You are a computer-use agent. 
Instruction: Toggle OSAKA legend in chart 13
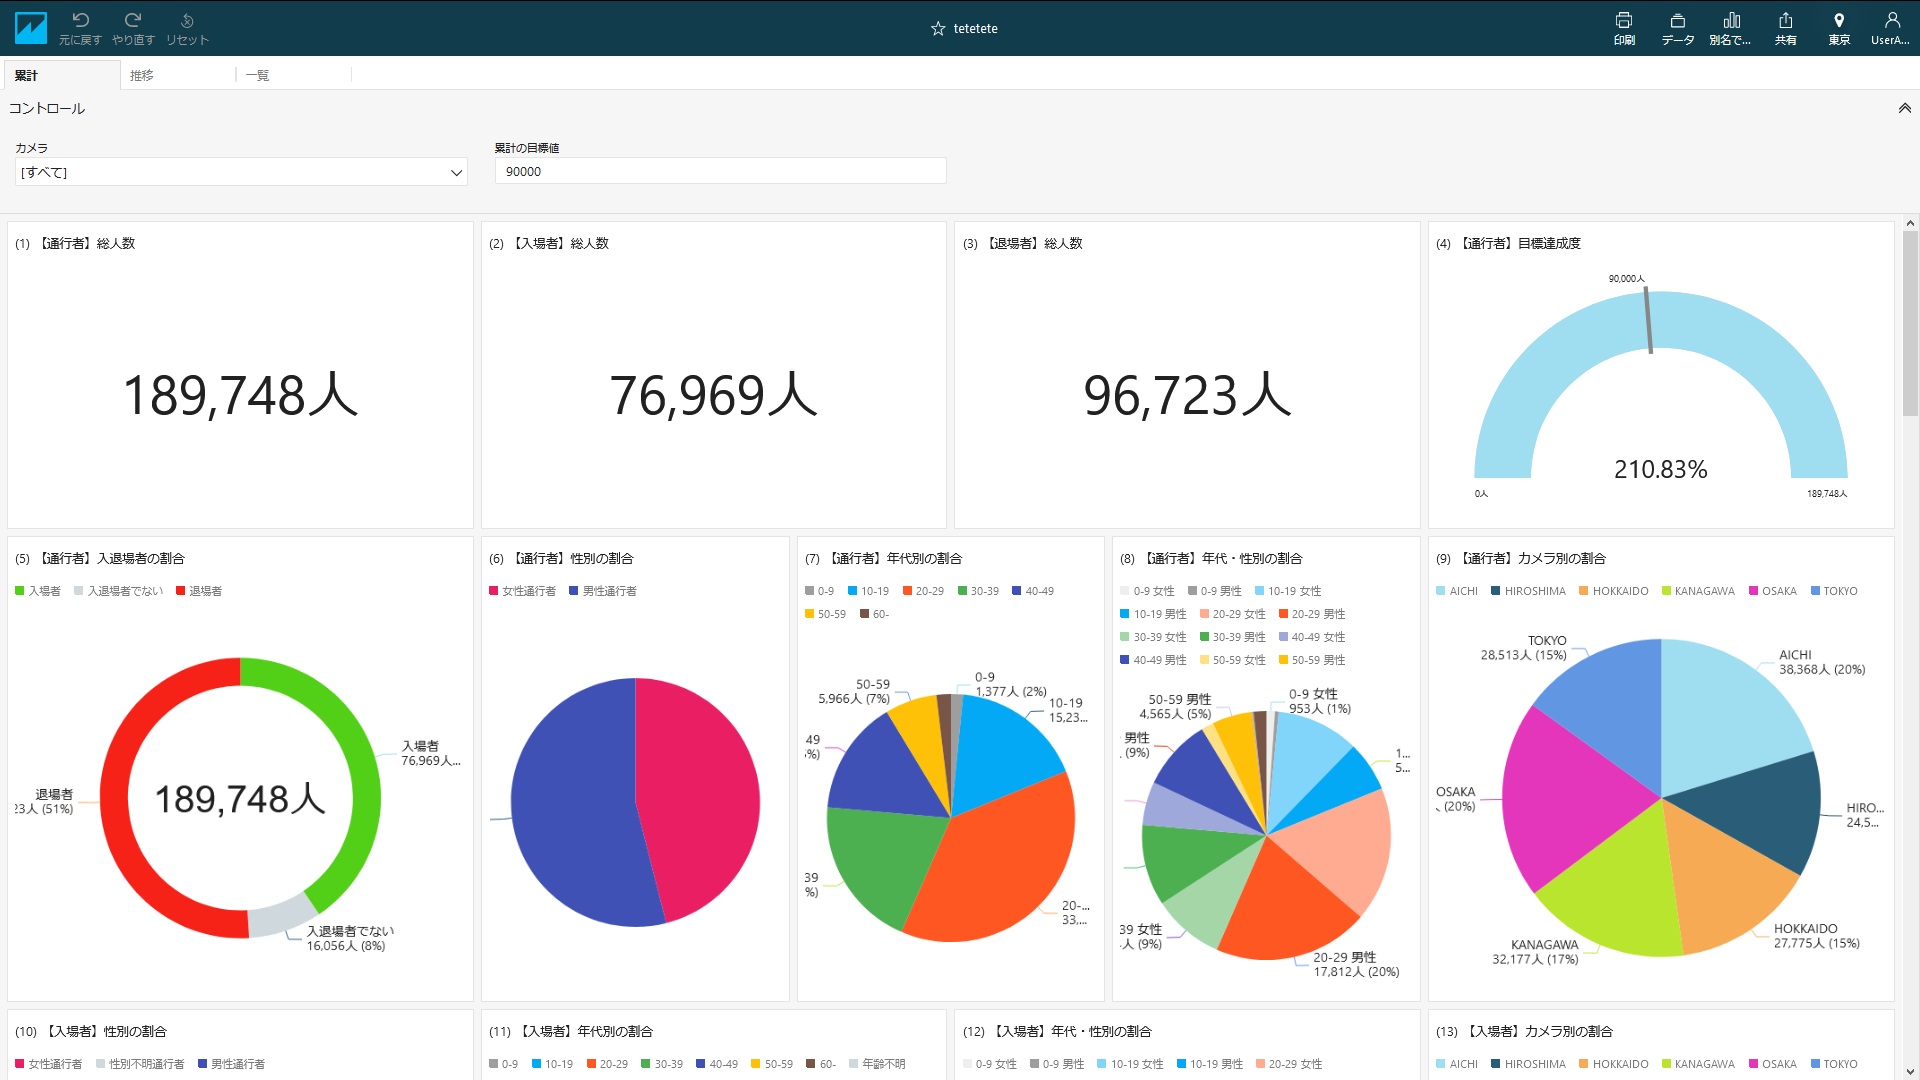point(1773,1064)
